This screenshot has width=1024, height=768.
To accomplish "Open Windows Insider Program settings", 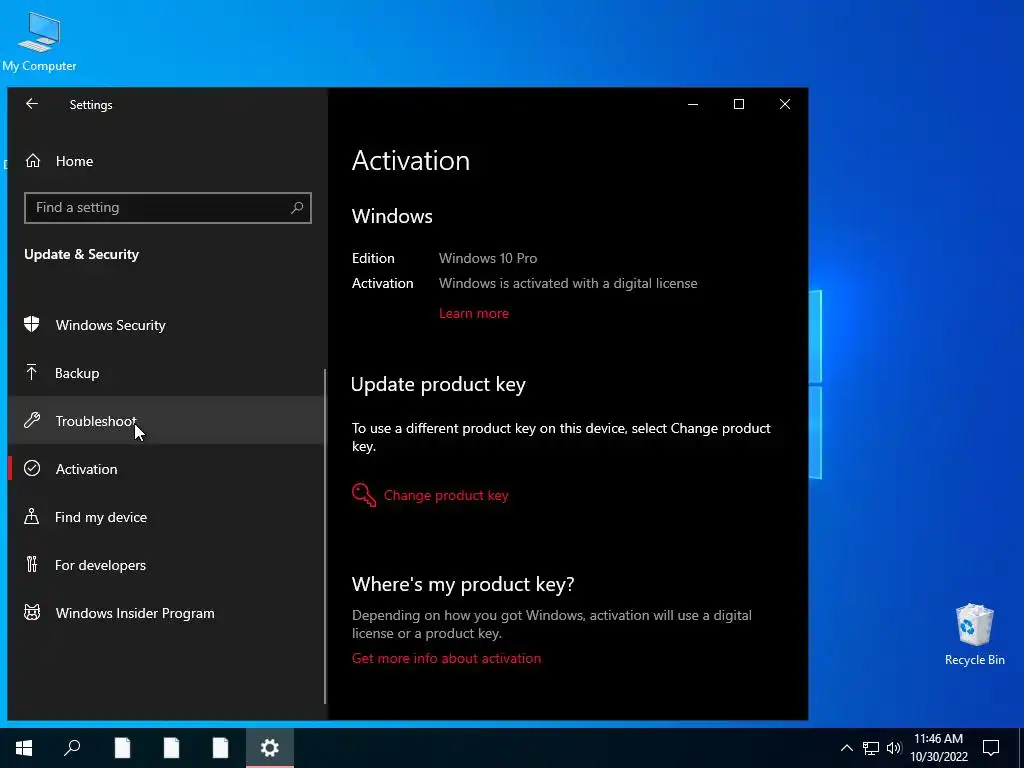I will click(x=167, y=613).
